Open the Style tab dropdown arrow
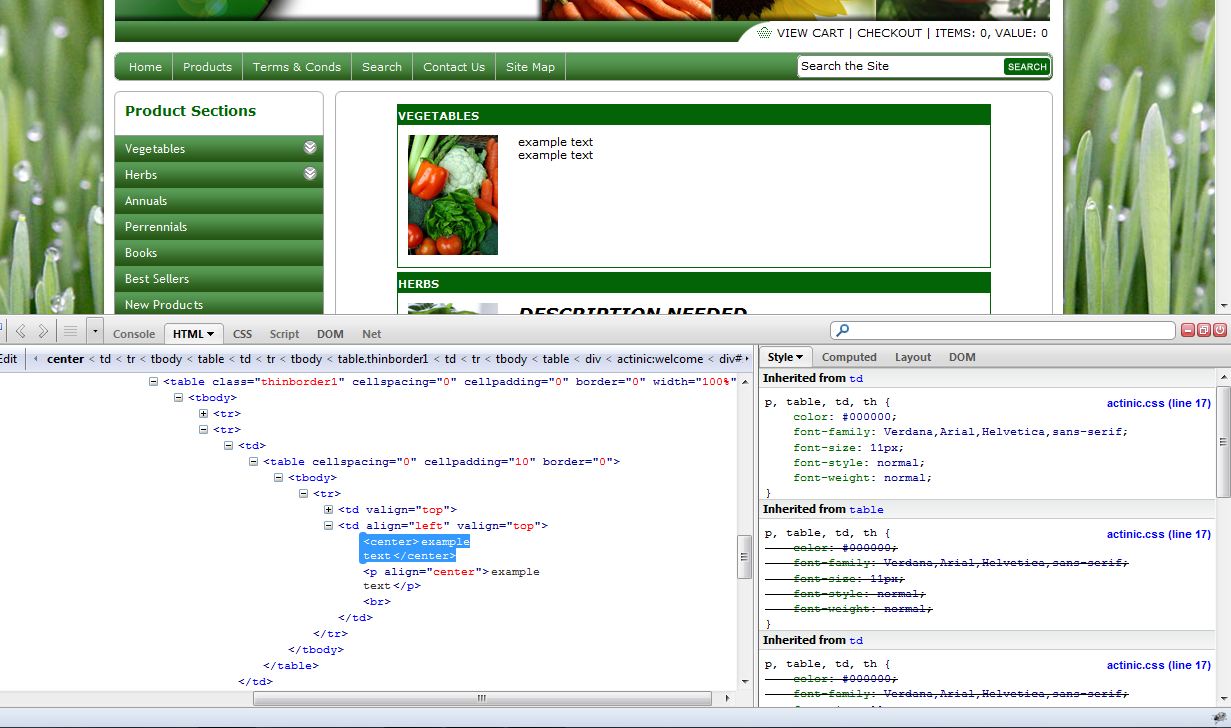 800,357
